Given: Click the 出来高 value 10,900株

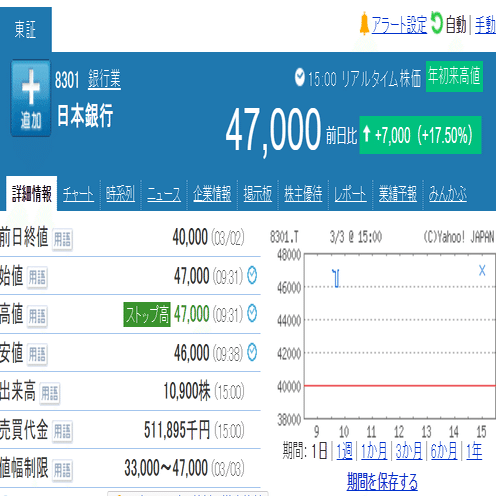Looking at the screenshot, I should 187,391.
